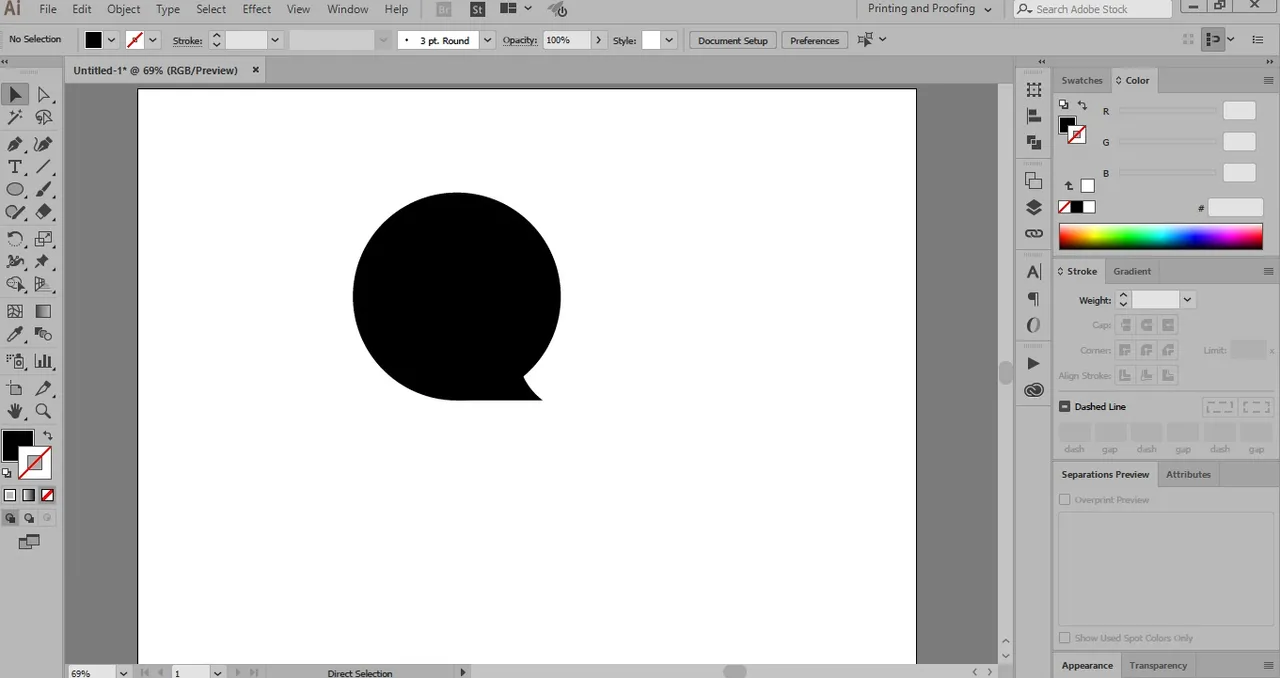Open the Style dropdown arrow
This screenshot has height=678, width=1280.
tap(669, 40)
